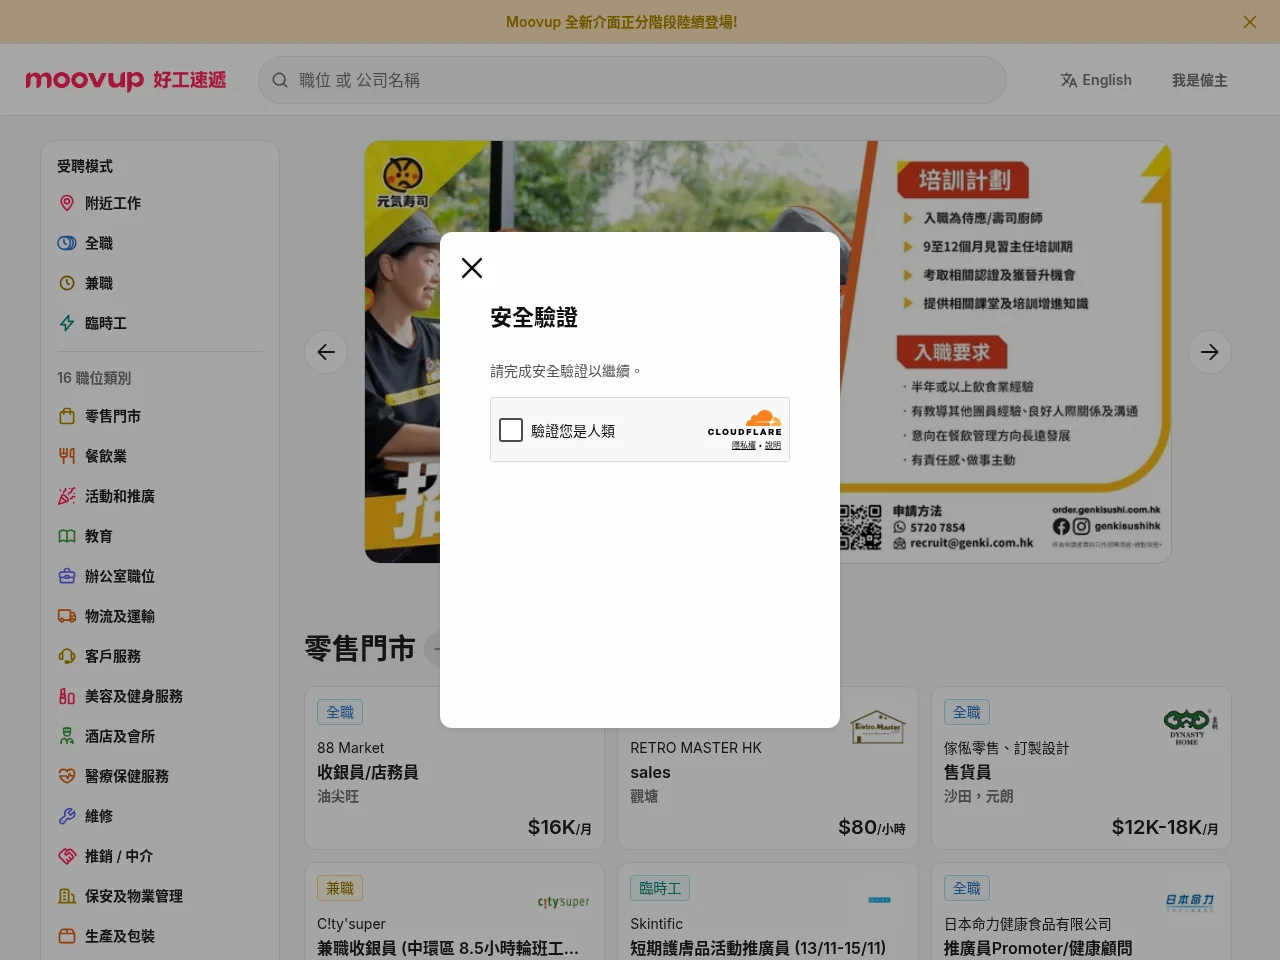Open Cloudflare 說明 help link
The height and width of the screenshot is (960, 1280).
(x=773, y=446)
